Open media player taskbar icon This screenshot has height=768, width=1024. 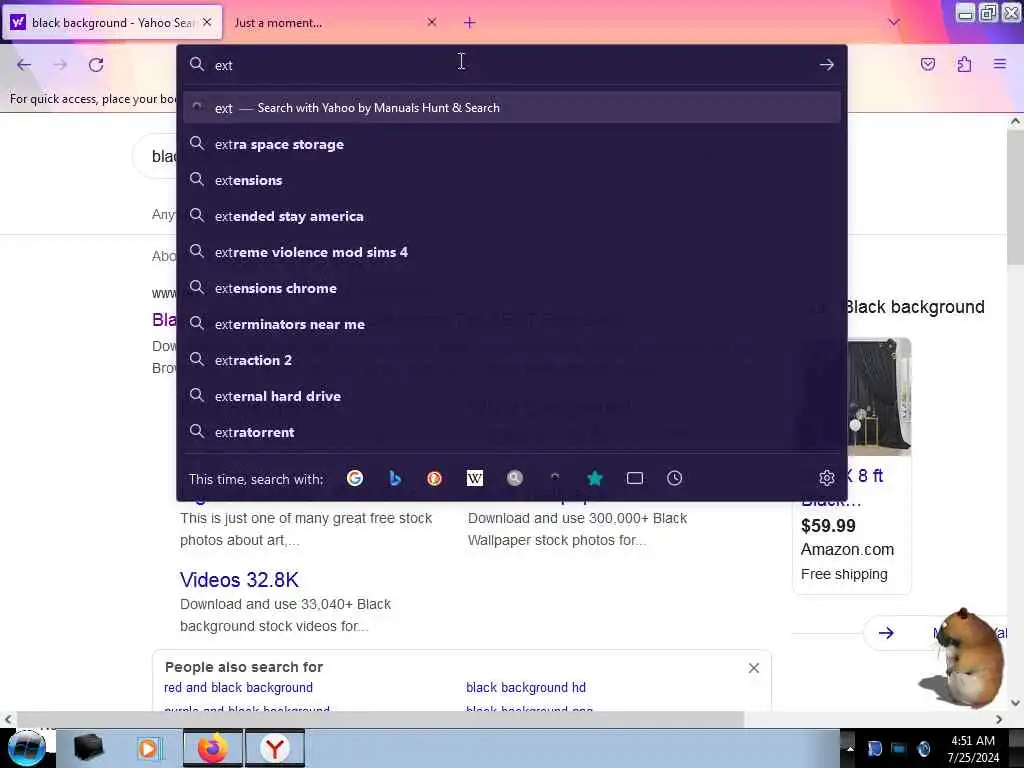coord(149,748)
